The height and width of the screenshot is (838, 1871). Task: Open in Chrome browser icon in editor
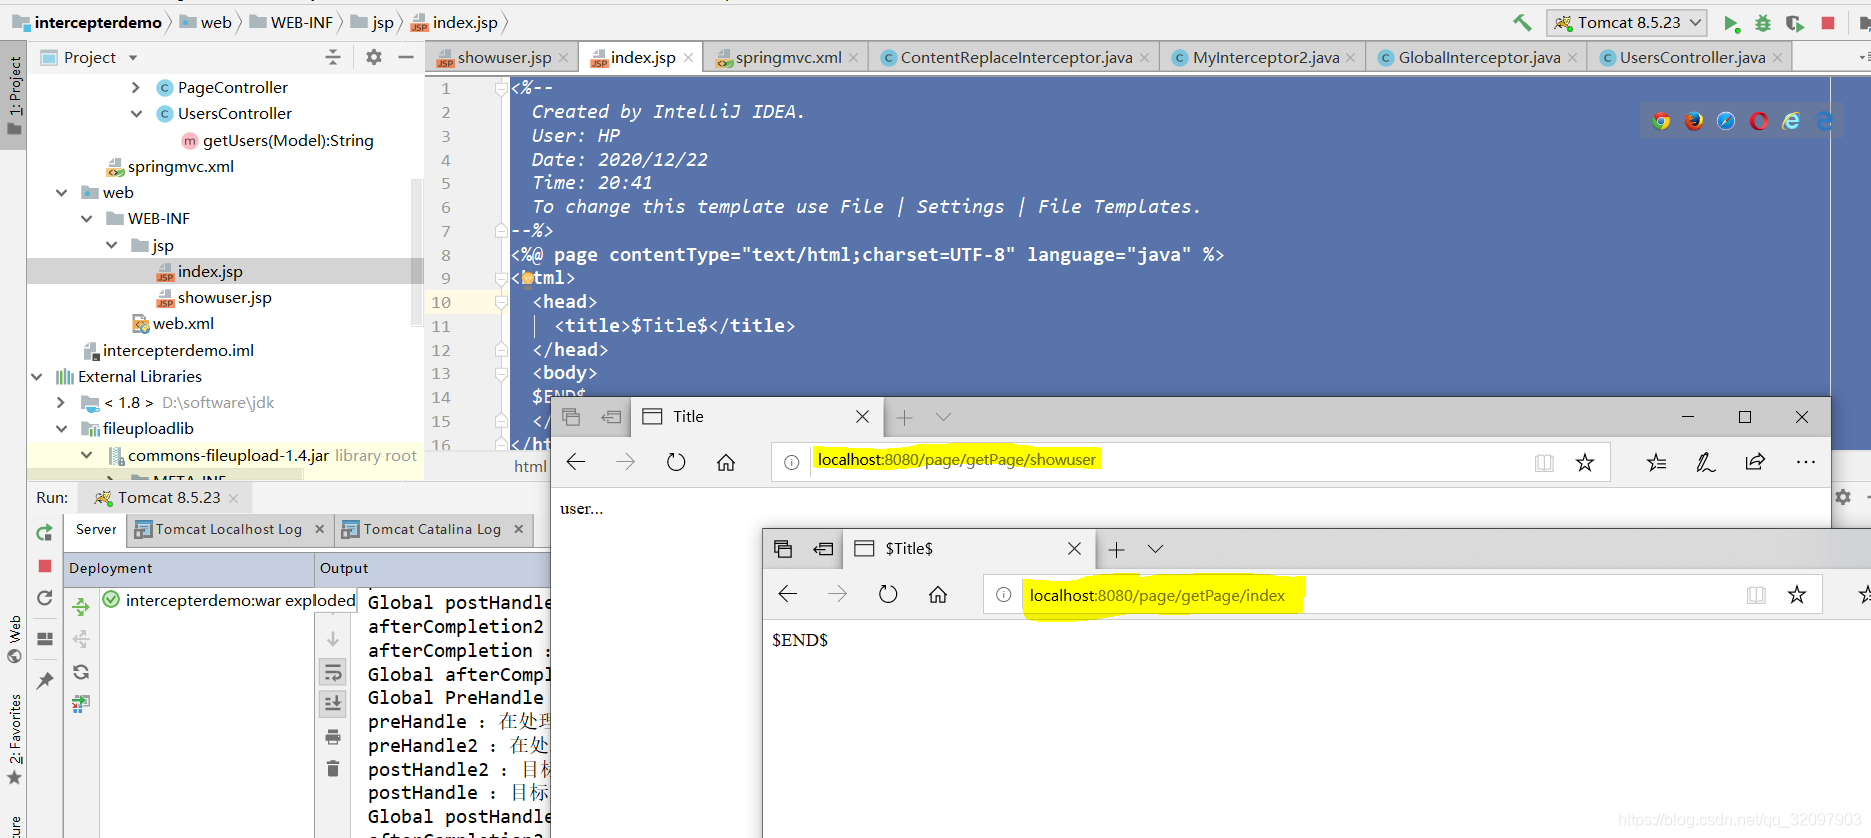pyautogui.click(x=1661, y=121)
